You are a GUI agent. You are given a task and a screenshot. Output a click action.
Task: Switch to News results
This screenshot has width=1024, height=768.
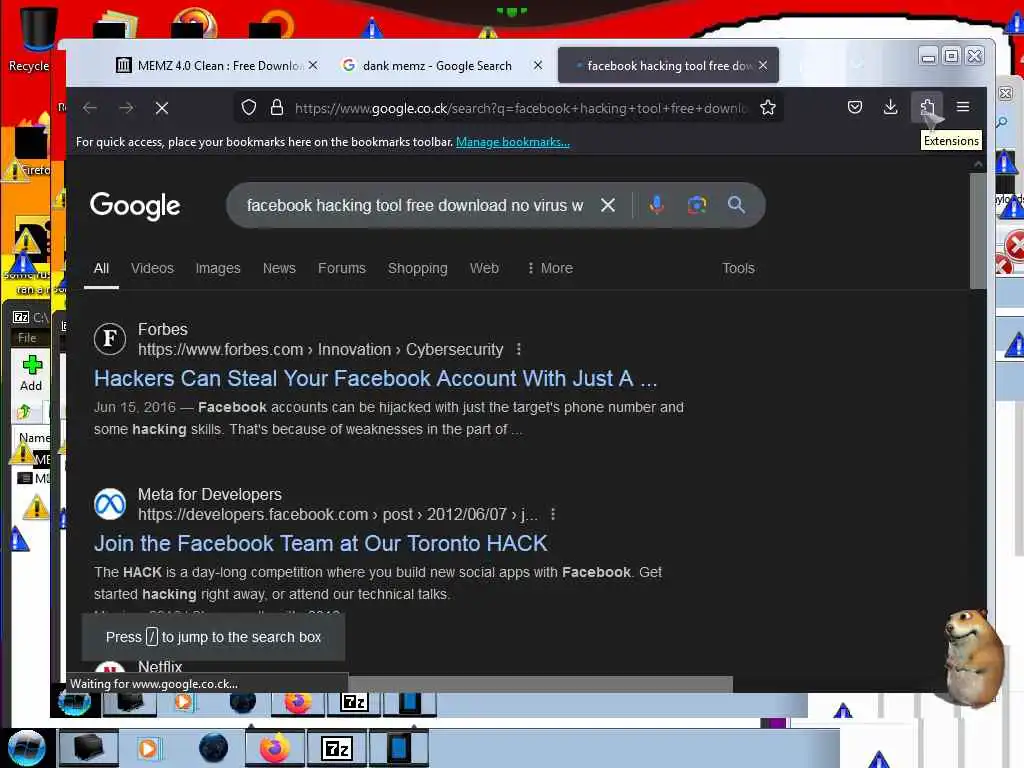pos(279,268)
